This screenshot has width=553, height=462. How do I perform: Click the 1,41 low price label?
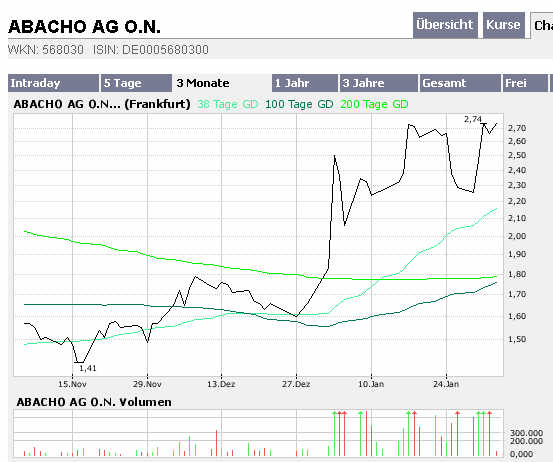coord(88,368)
